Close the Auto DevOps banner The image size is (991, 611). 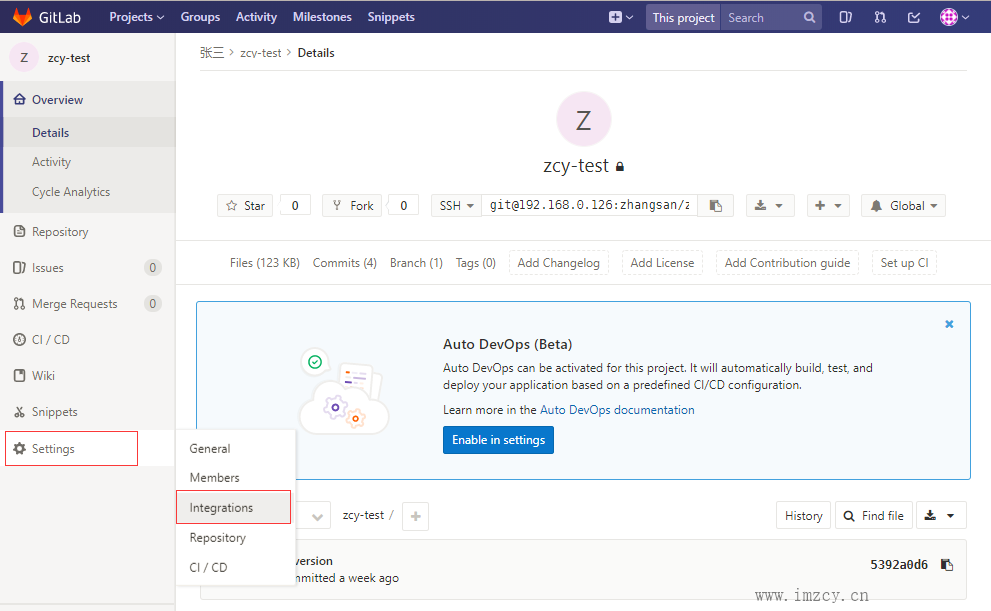pyautogui.click(x=949, y=324)
